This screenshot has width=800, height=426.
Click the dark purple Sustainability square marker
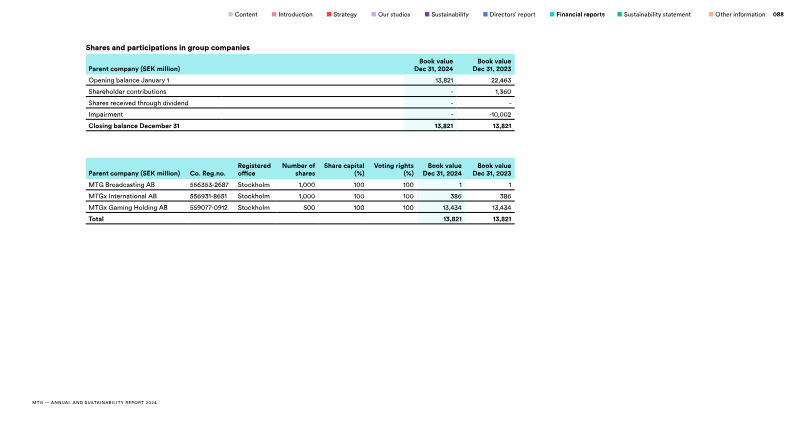[427, 15]
